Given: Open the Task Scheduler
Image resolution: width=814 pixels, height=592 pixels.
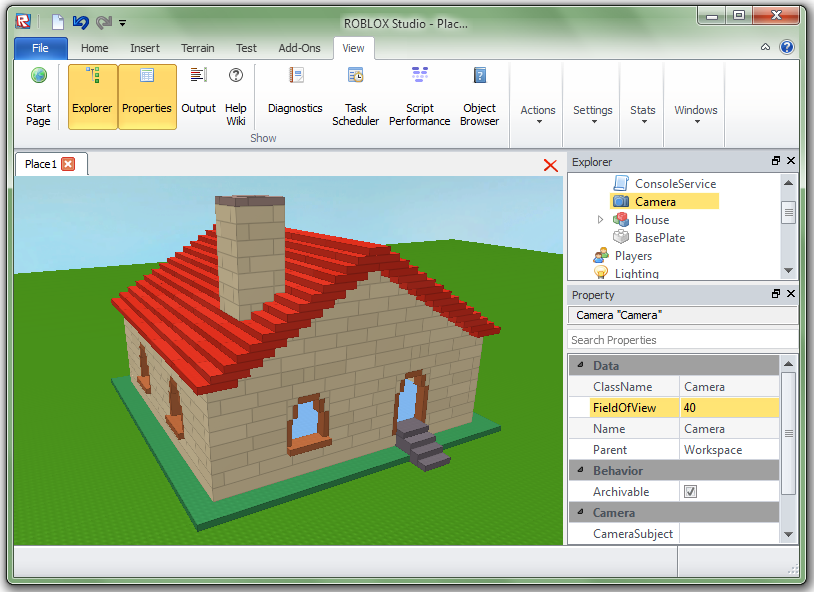Looking at the screenshot, I should click(x=356, y=97).
